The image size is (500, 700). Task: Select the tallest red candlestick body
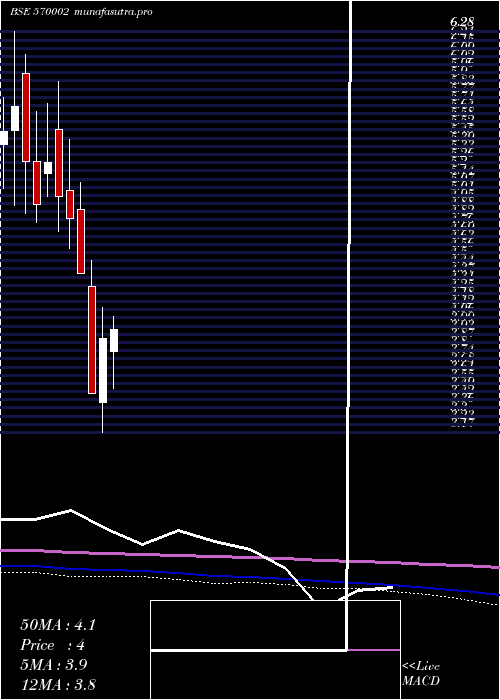coord(92,340)
